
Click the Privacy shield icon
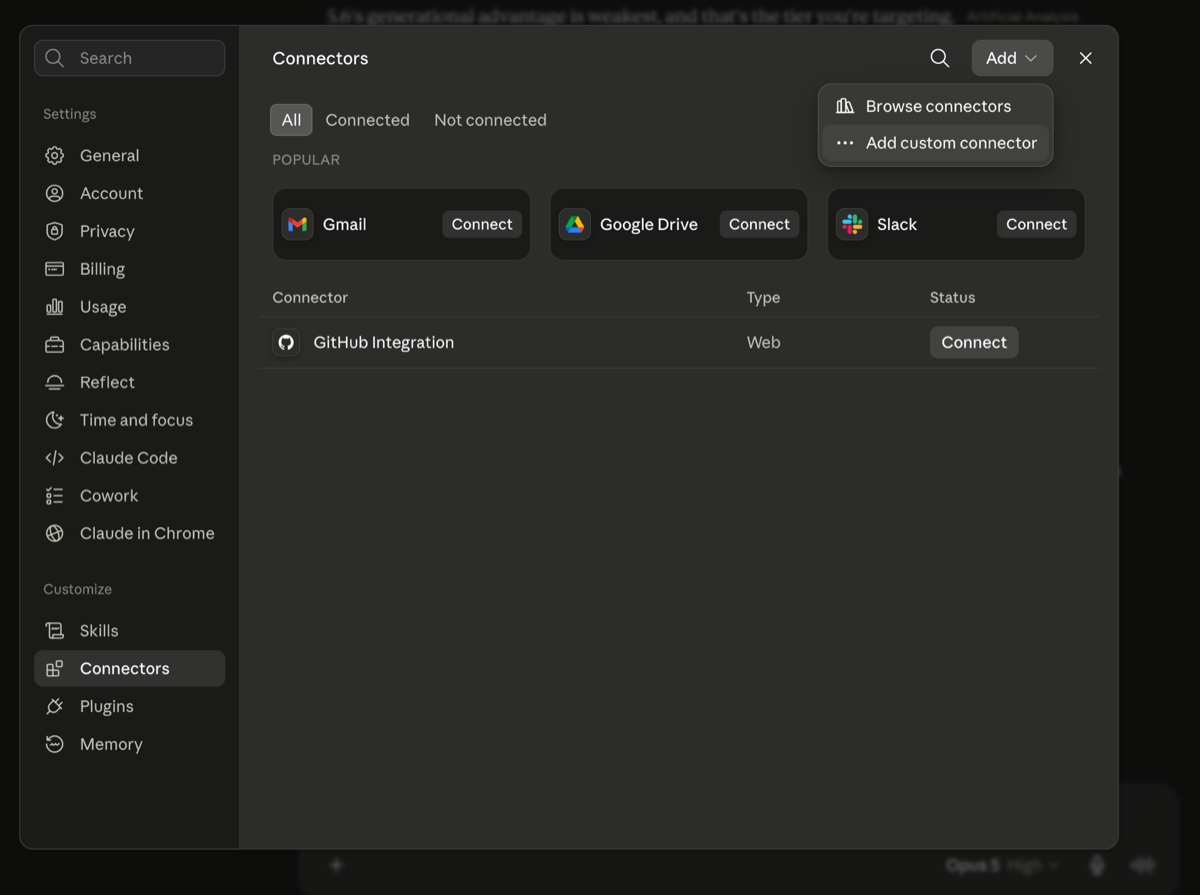click(55, 231)
